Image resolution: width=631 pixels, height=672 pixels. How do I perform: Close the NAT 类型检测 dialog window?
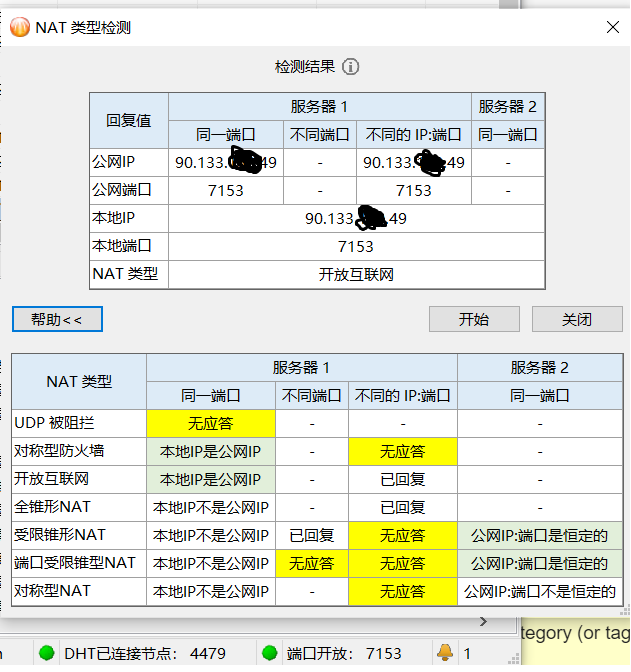(x=612, y=28)
